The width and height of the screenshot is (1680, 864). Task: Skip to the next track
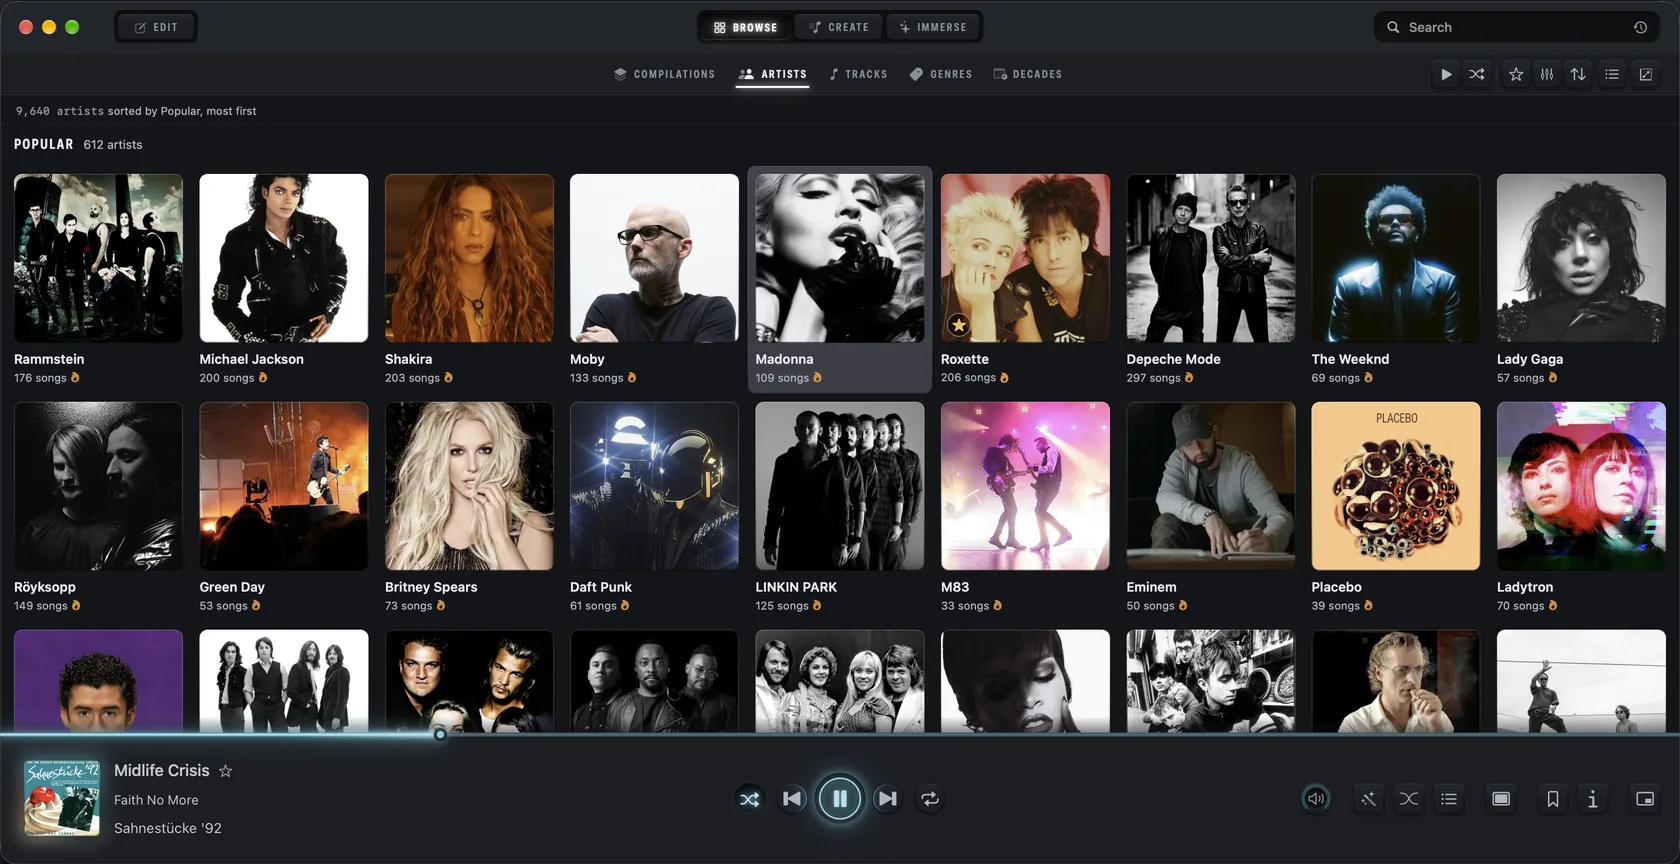click(x=886, y=799)
